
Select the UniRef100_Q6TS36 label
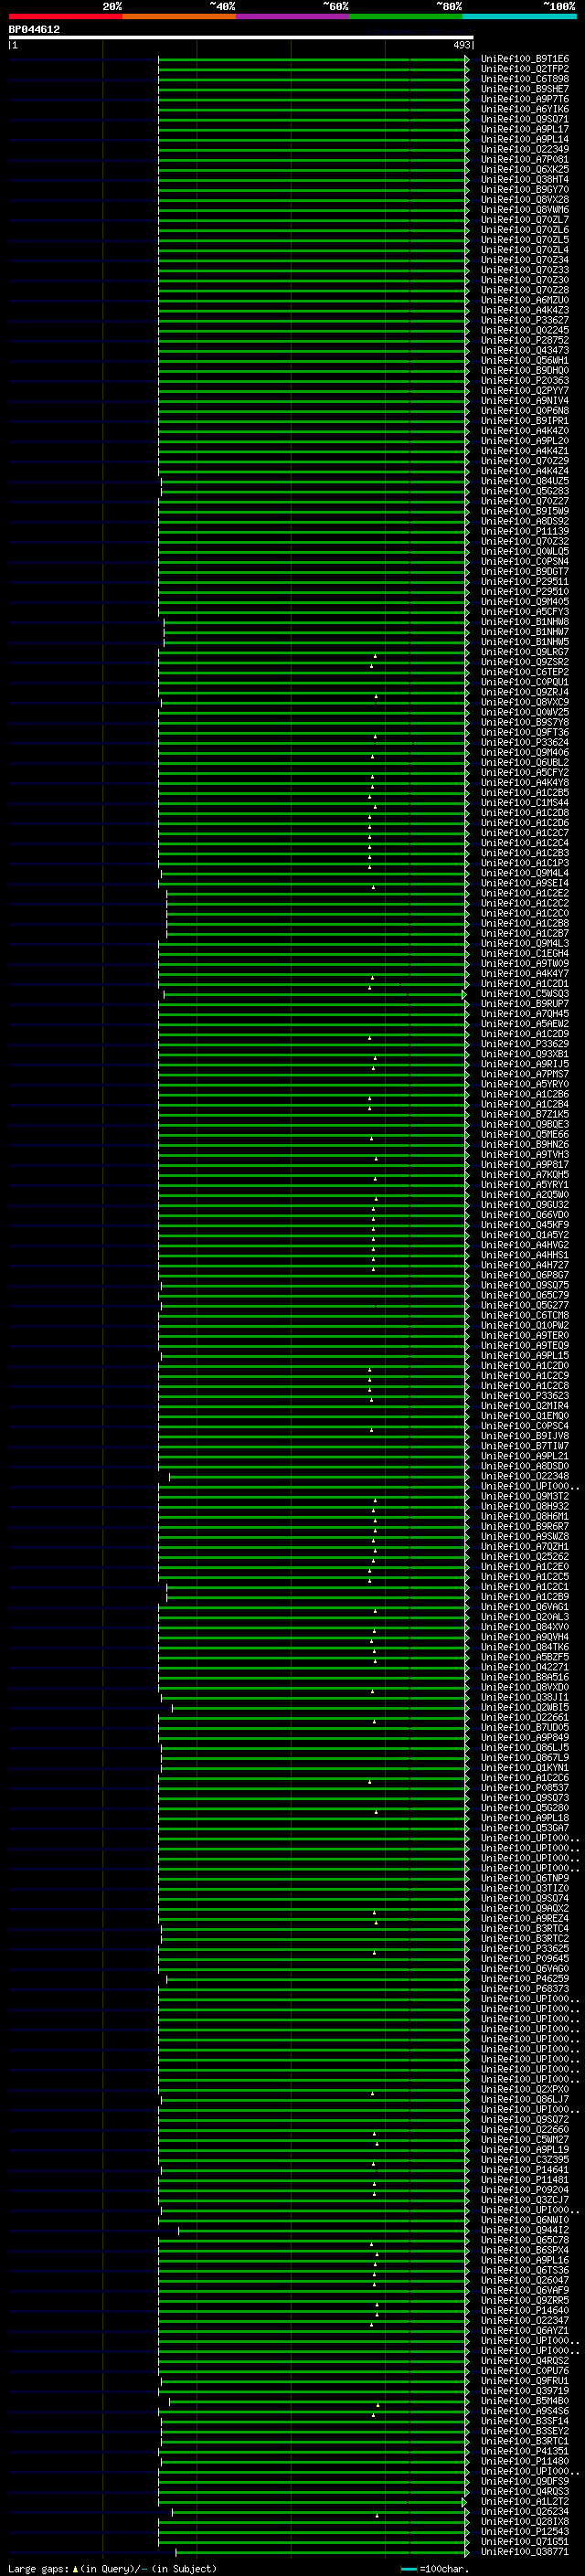tap(525, 2270)
